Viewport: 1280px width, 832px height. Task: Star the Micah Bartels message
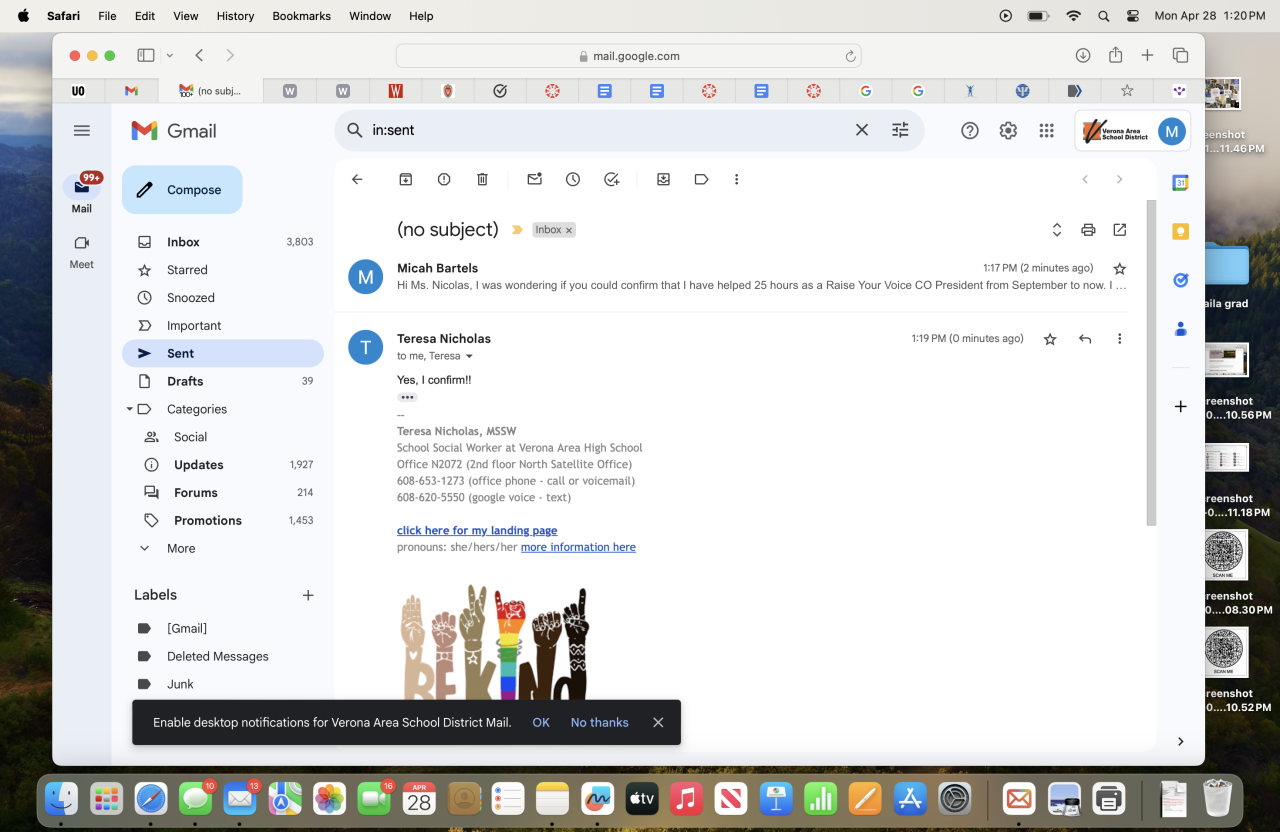(x=1120, y=269)
